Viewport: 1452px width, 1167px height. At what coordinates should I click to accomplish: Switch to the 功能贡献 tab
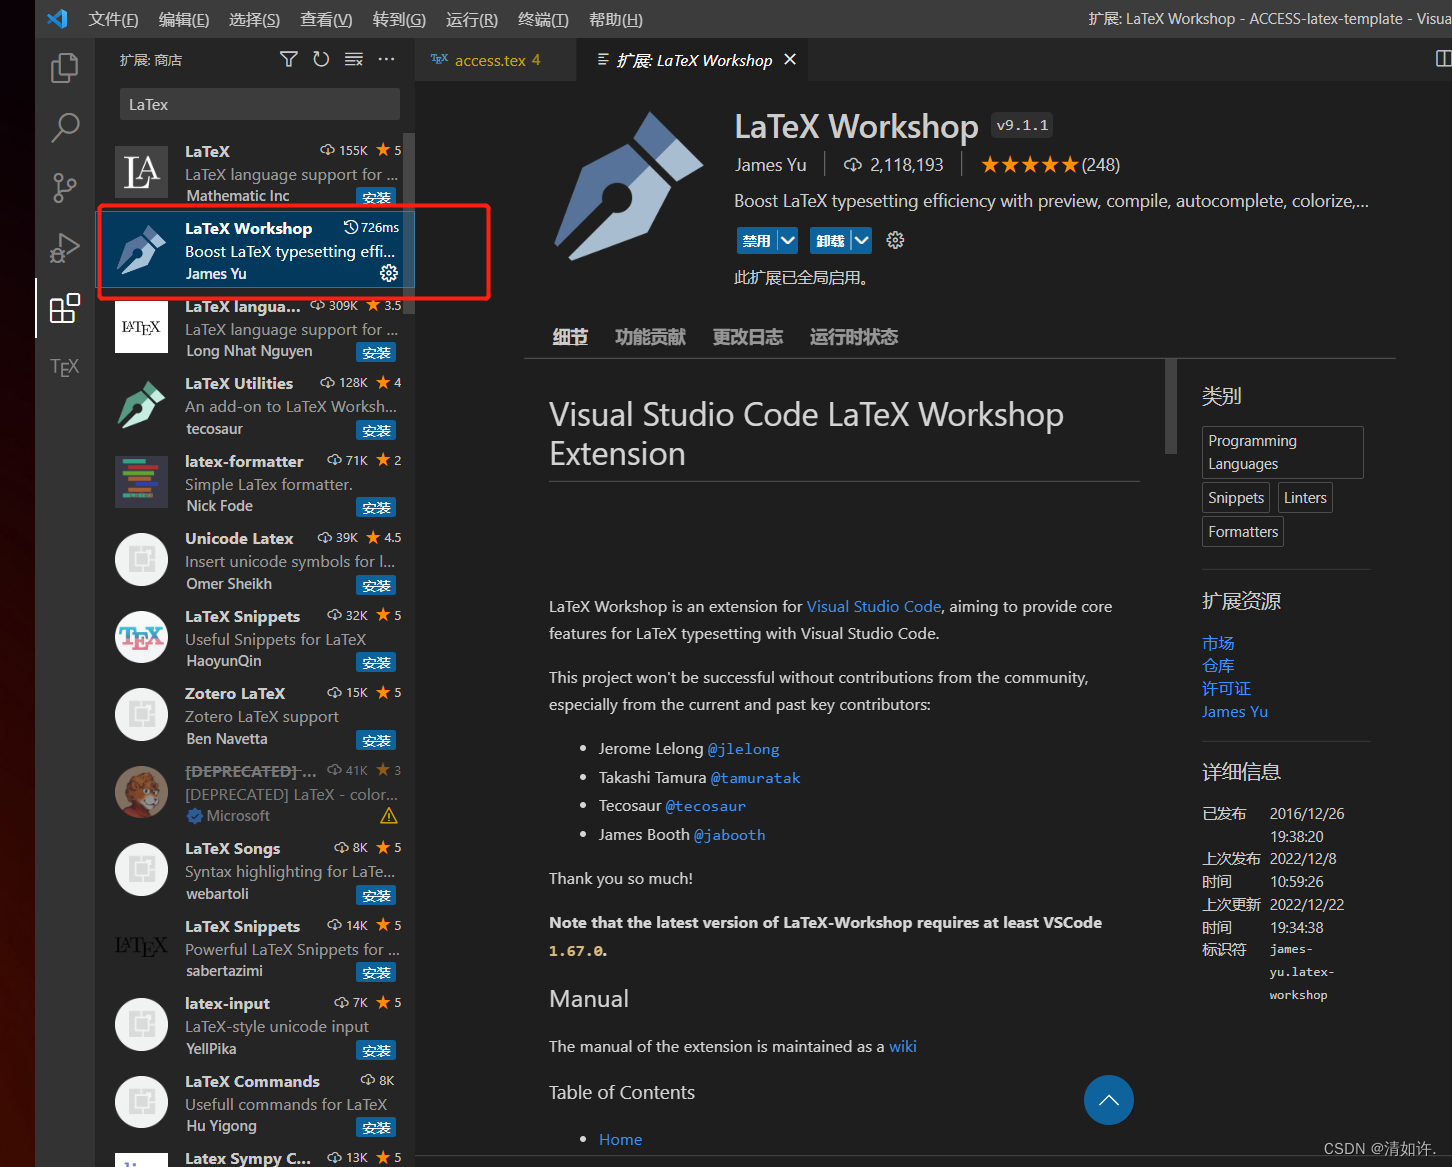[650, 337]
